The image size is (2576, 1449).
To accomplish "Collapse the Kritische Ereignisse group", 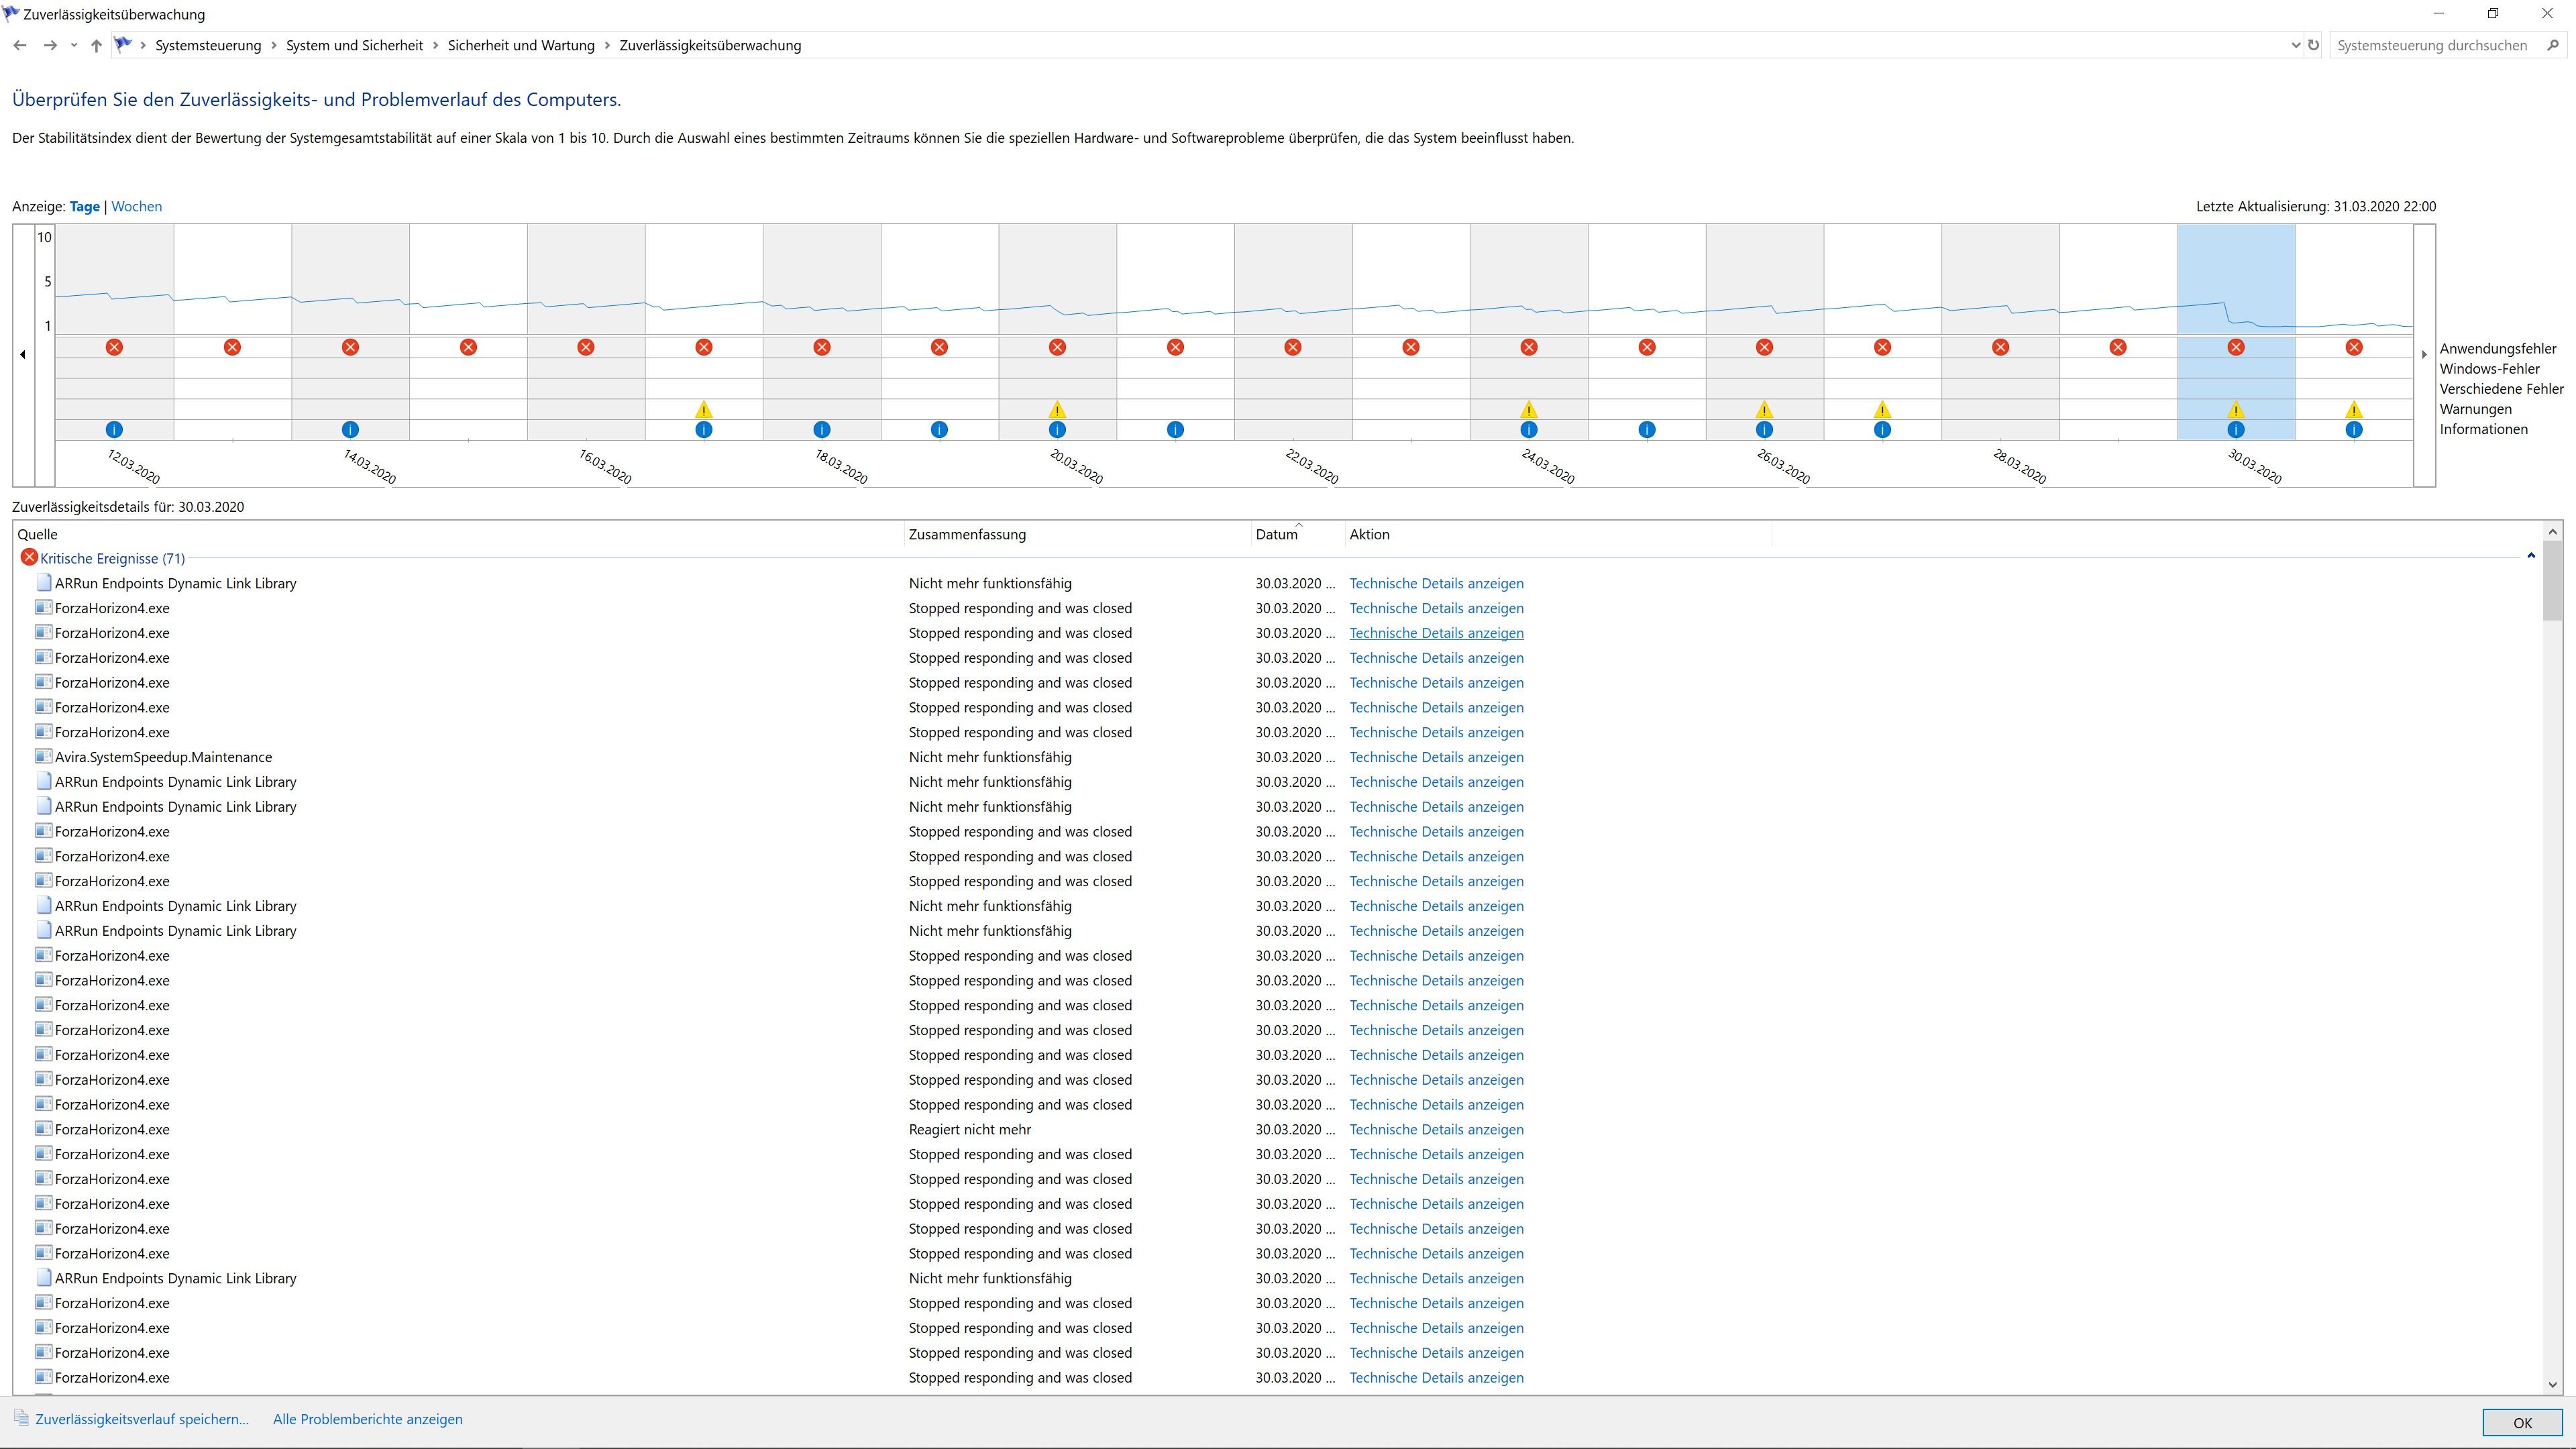I will coord(2531,556).
